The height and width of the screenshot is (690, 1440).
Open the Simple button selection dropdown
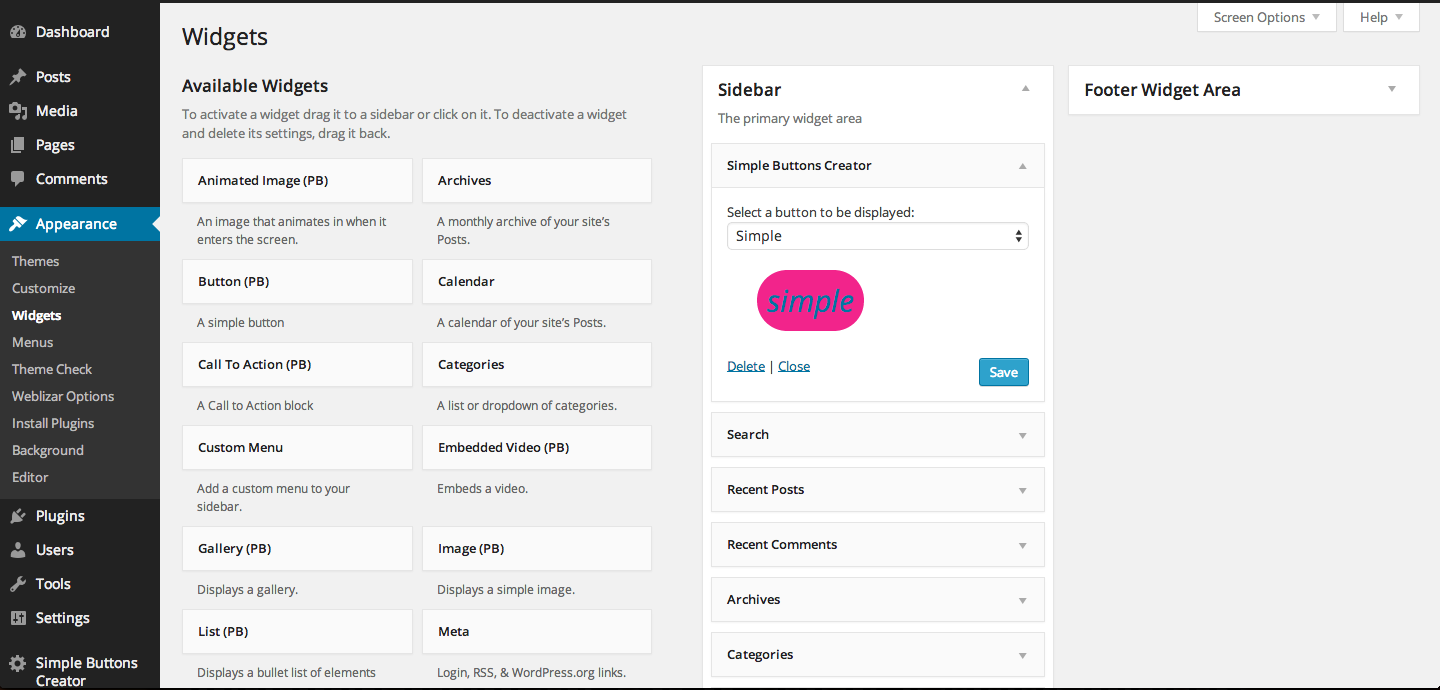coord(878,236)
